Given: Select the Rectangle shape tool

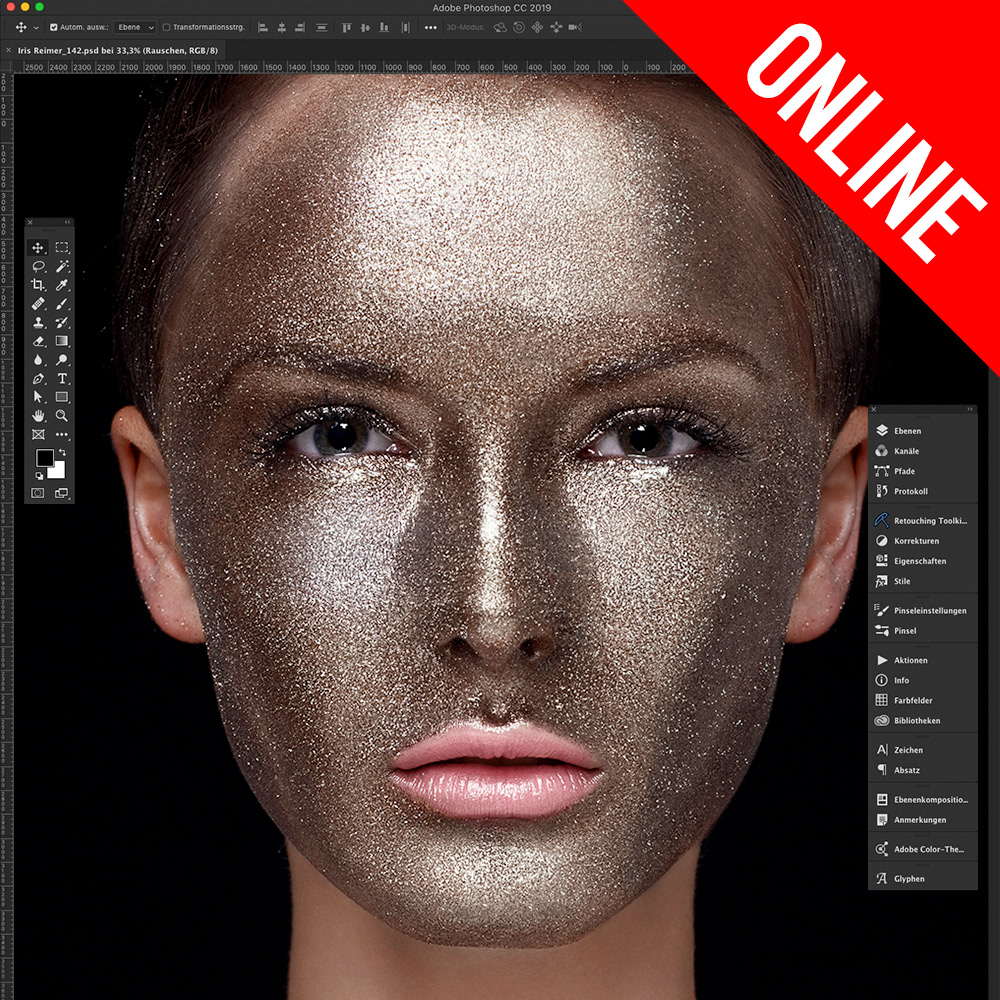Looking at the screenshot, I should coord(62,397).
